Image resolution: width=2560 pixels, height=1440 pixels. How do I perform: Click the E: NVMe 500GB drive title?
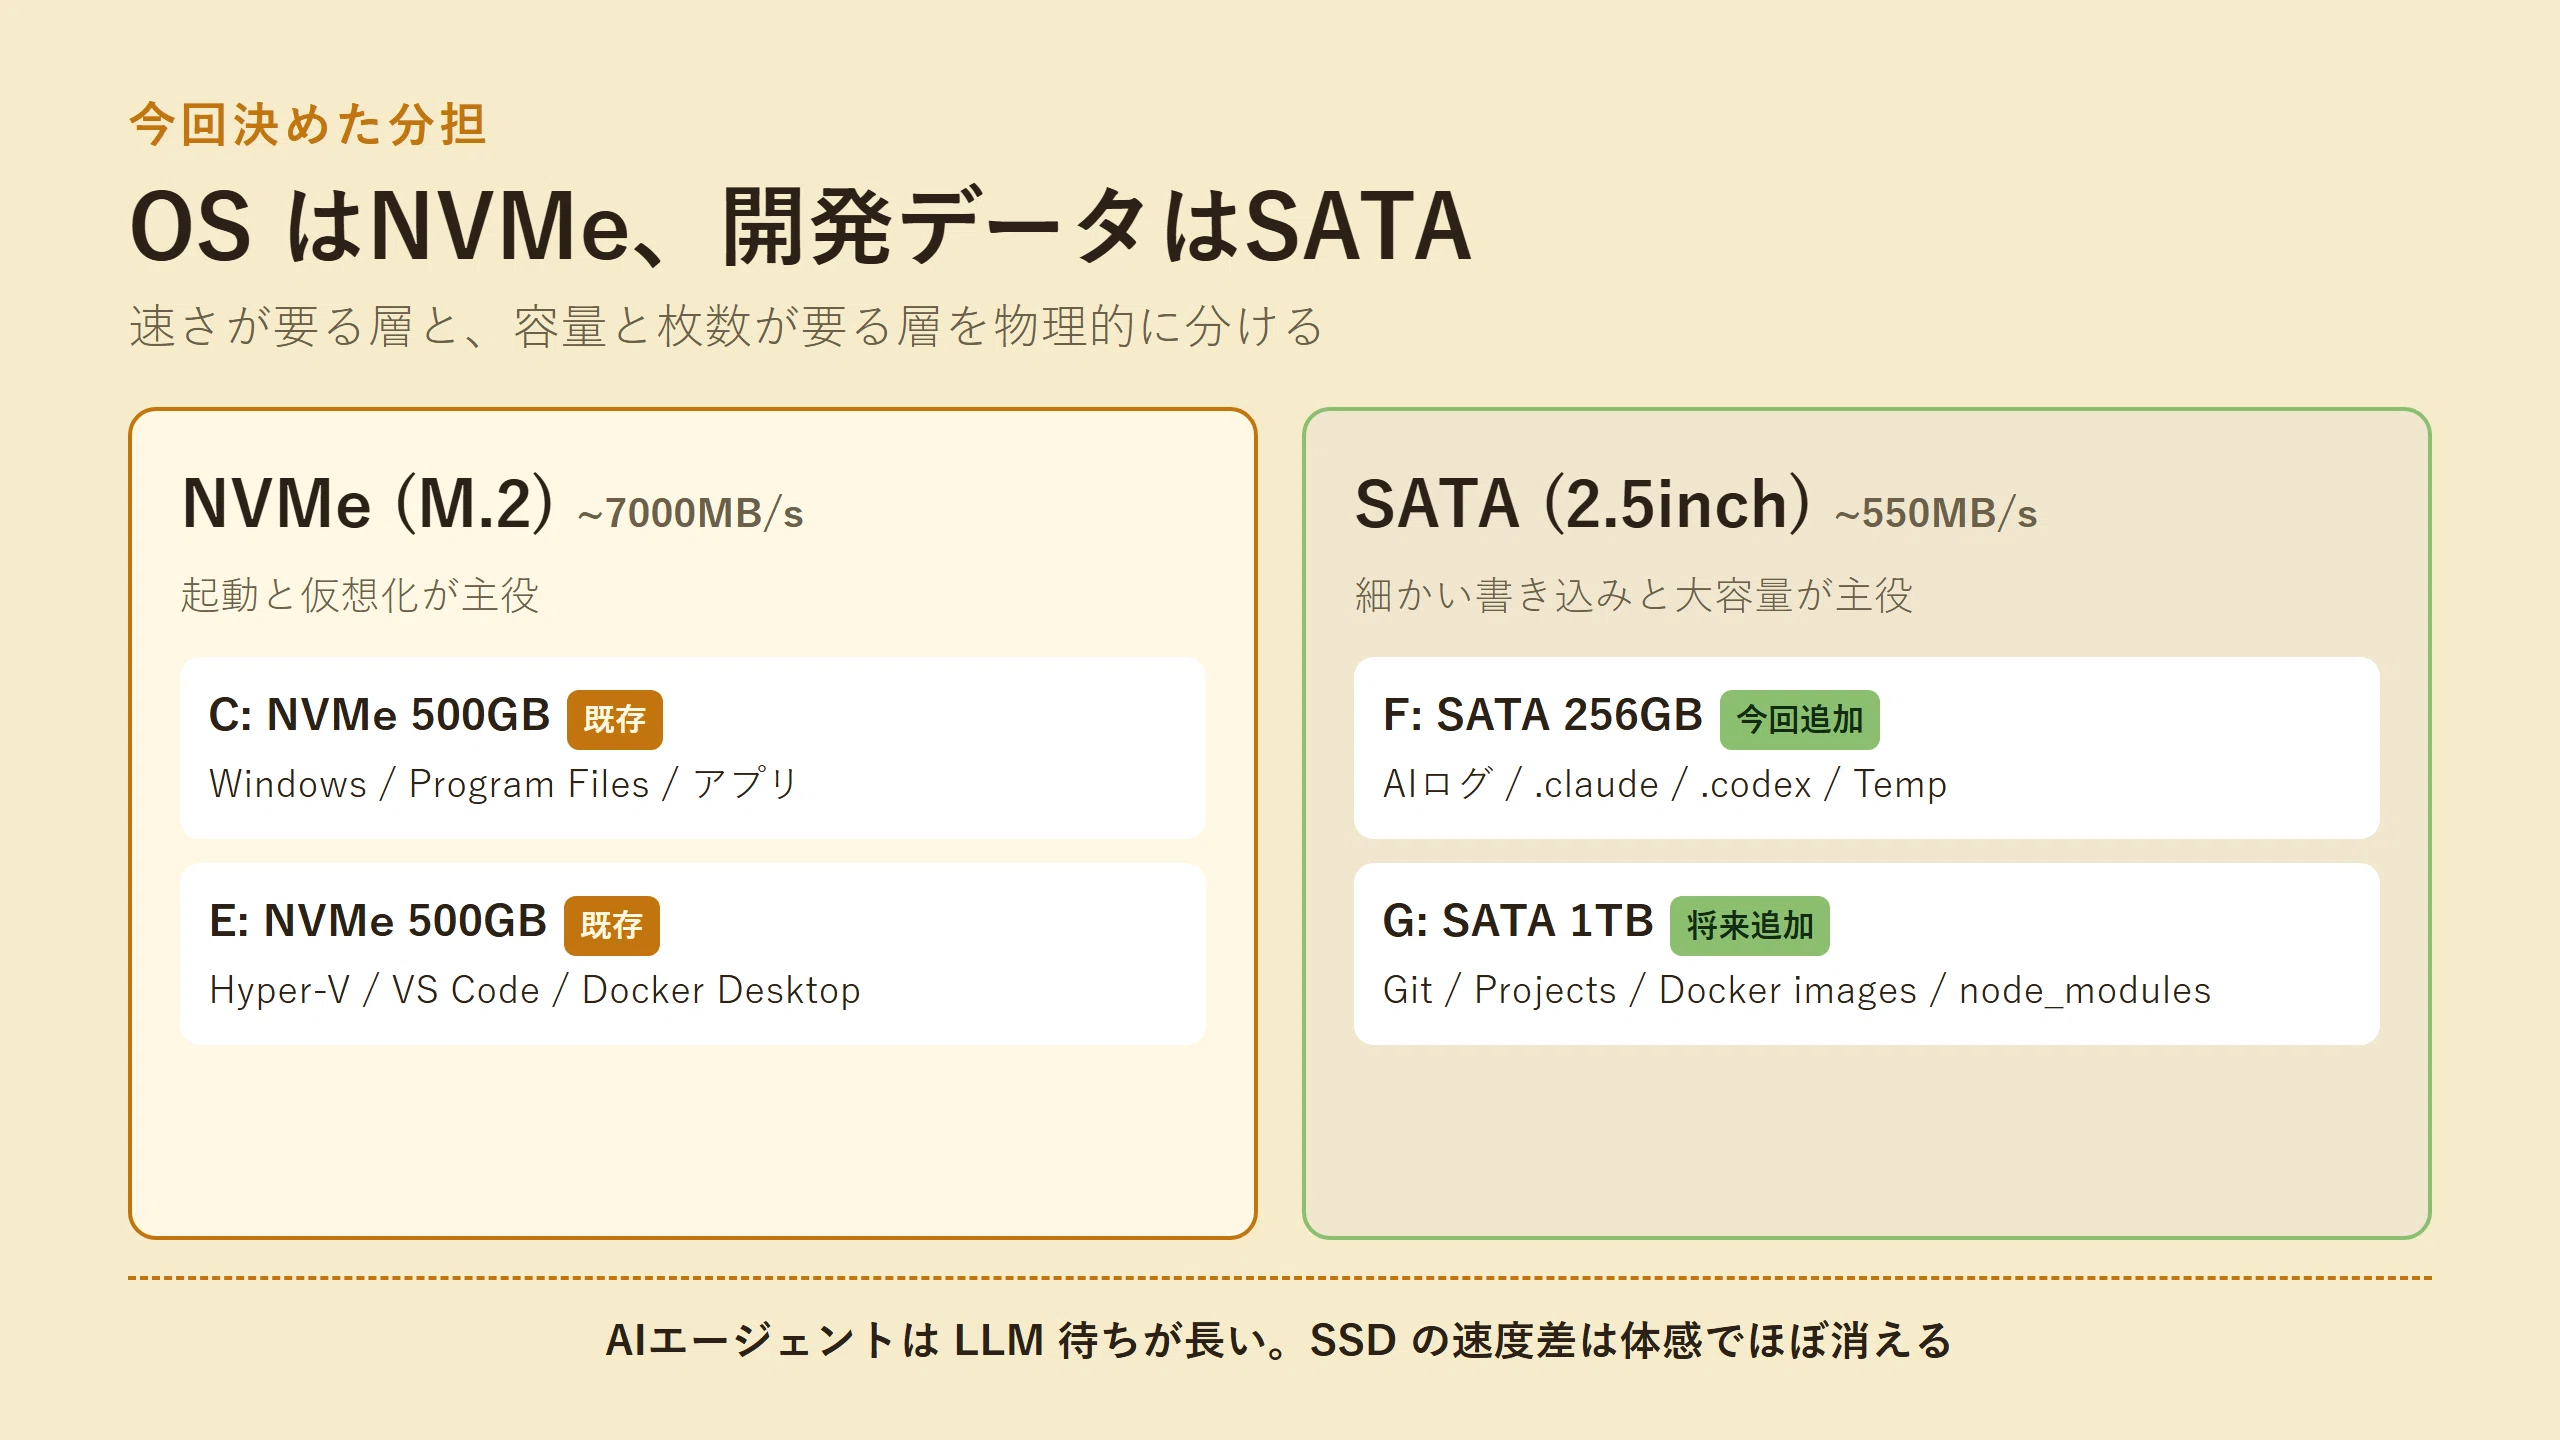[378, 921]
